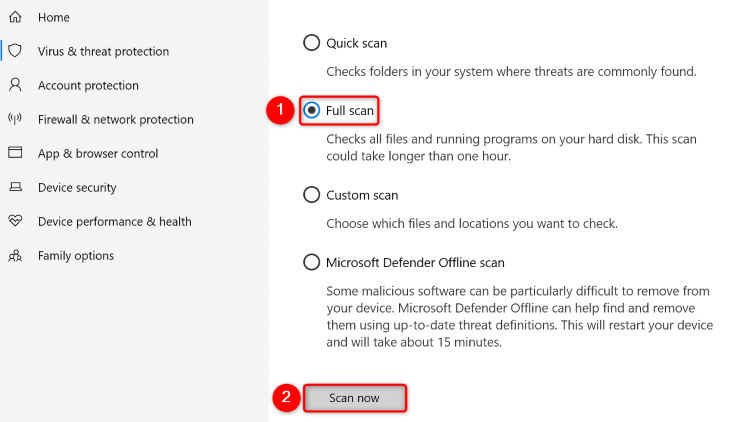The image size is (729, 422).
Task: Click the red step 1 annotation badge
Action: tap(279, 109)
